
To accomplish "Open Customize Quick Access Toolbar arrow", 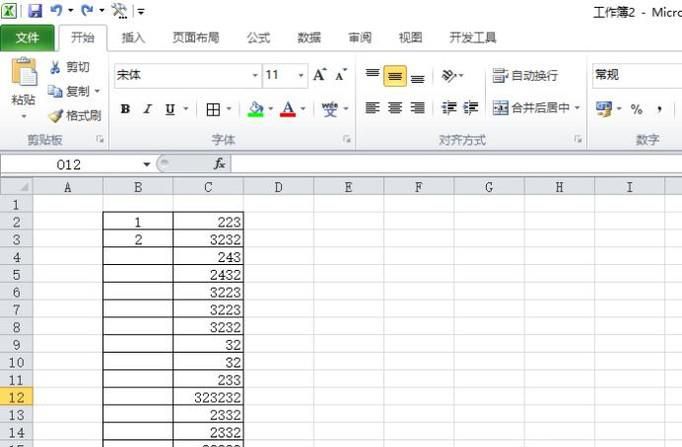I will tap(141, 12).
